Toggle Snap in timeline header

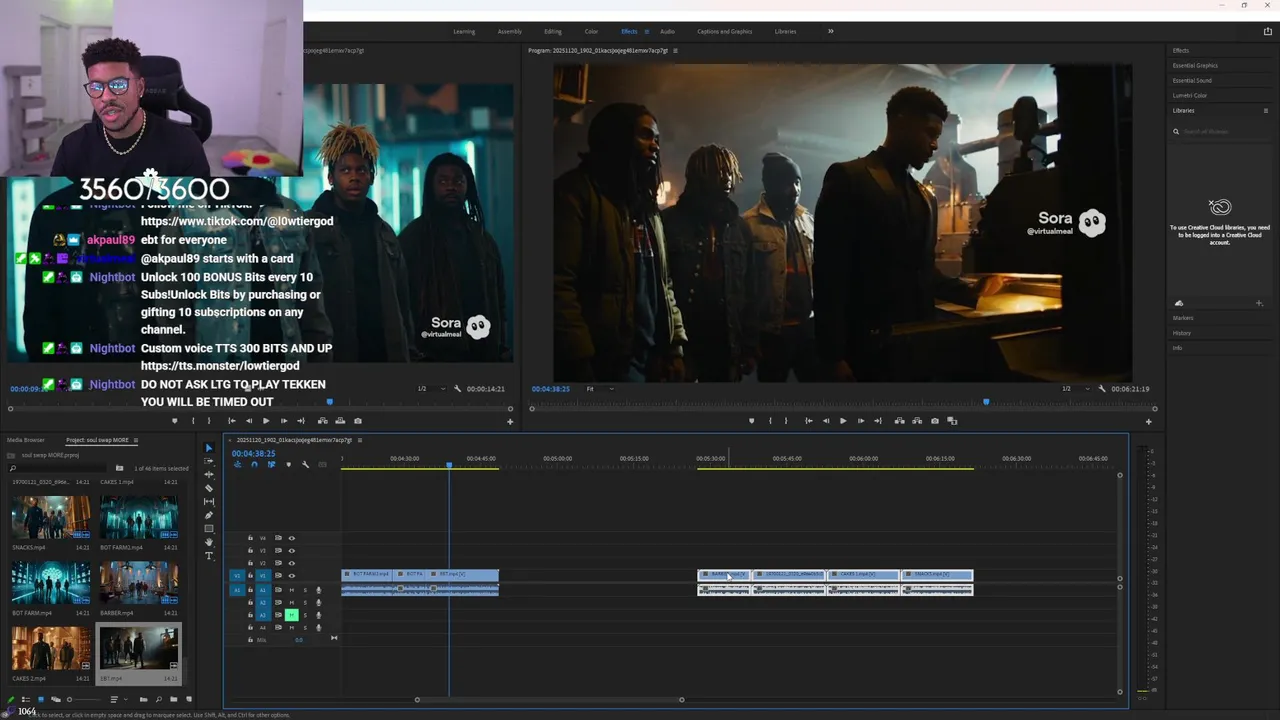click(254, 464)
